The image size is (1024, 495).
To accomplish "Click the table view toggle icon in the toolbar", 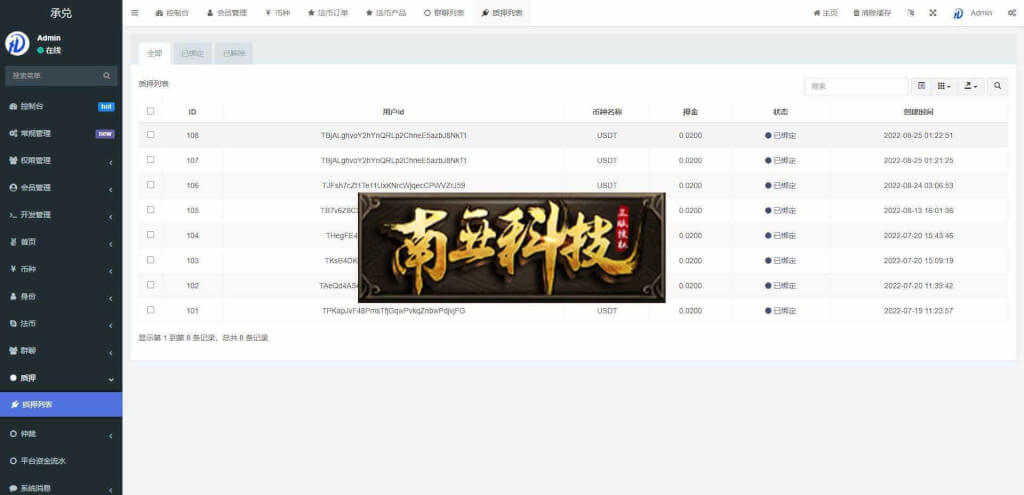I will [921, 86].
